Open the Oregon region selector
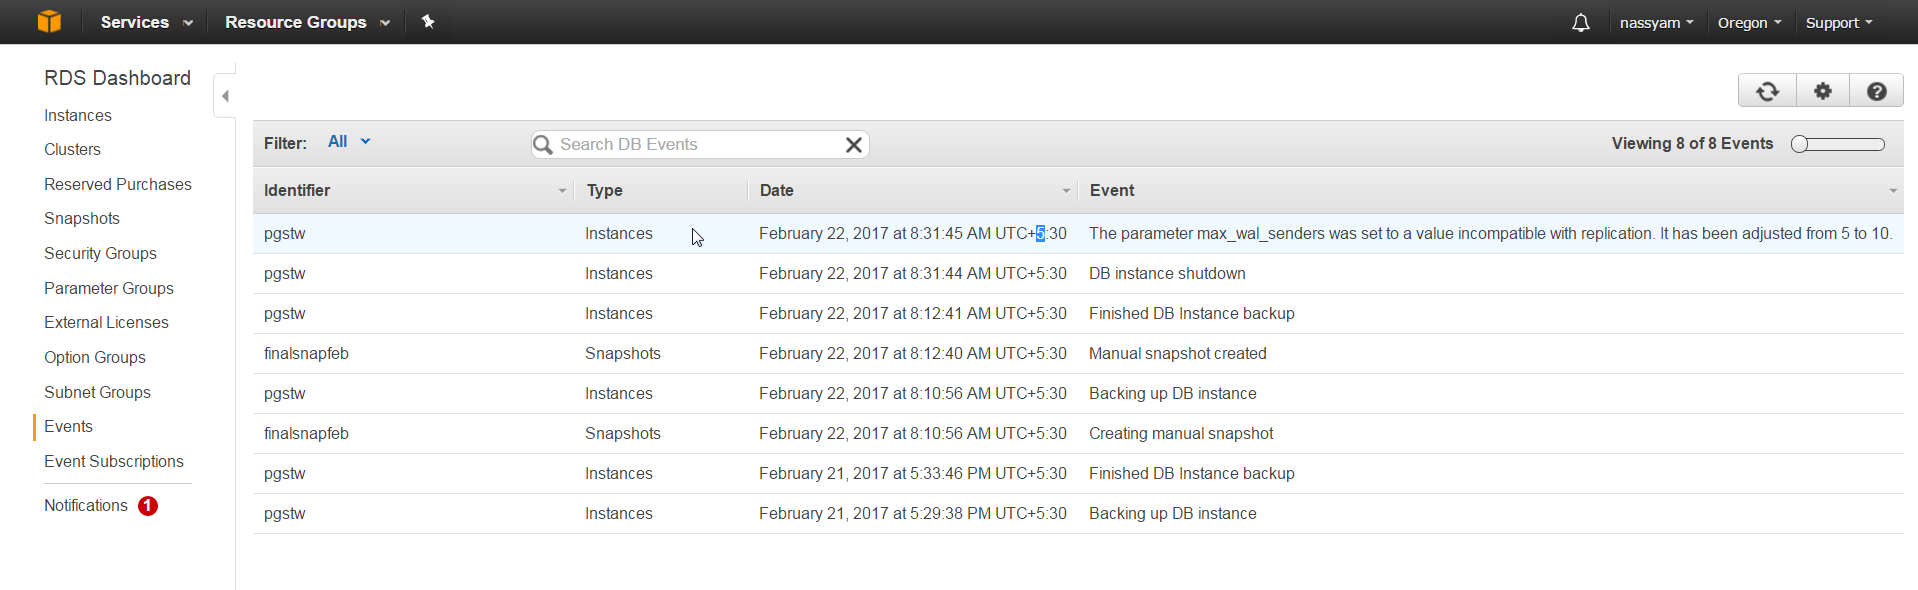Viewport: 1918px width, 590px height. click(x=1749, y=22)
